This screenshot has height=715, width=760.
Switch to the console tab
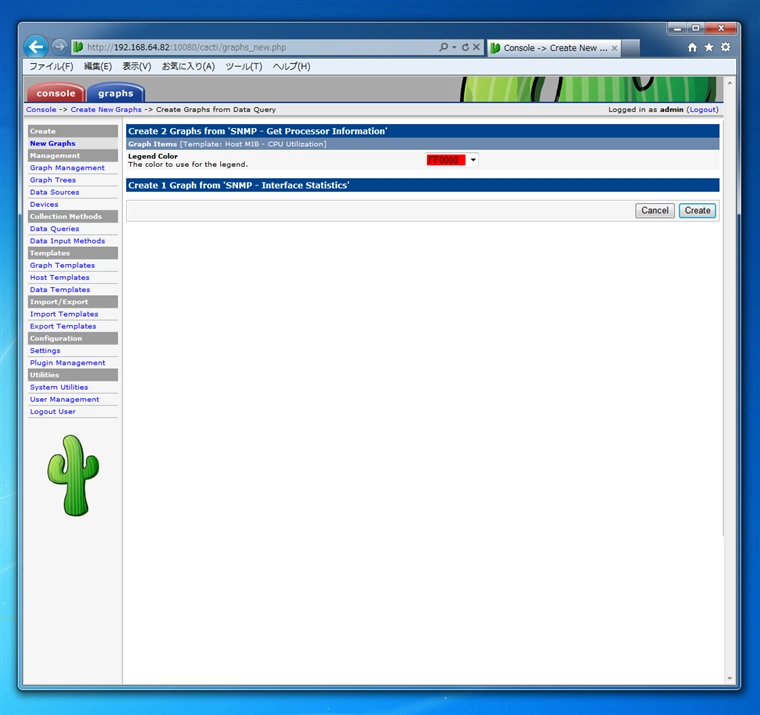click(x=56, y=93)
